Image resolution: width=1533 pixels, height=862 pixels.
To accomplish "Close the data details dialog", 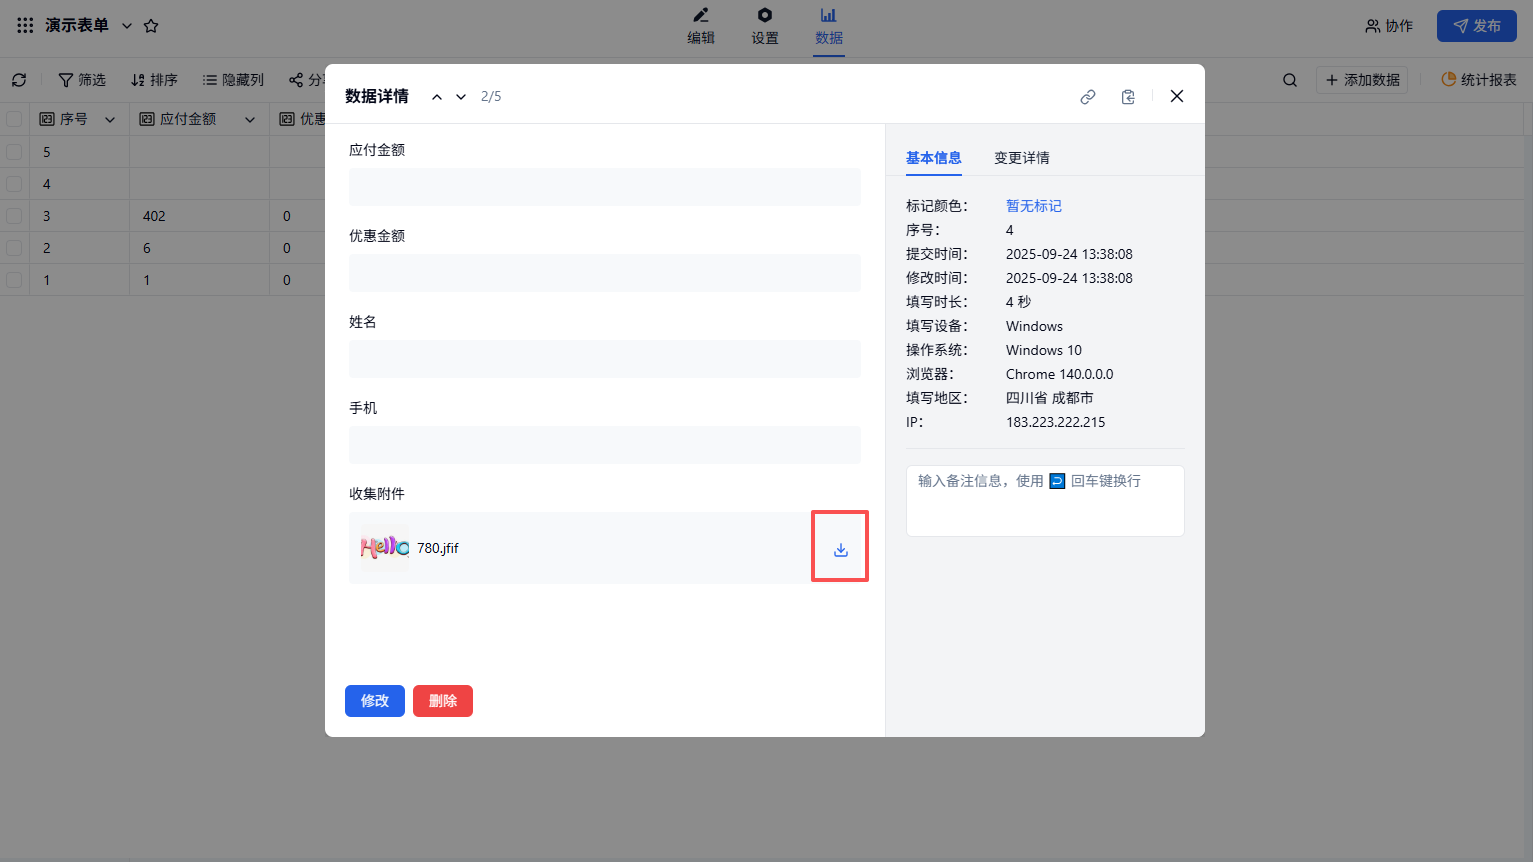I will (1176, 96).
